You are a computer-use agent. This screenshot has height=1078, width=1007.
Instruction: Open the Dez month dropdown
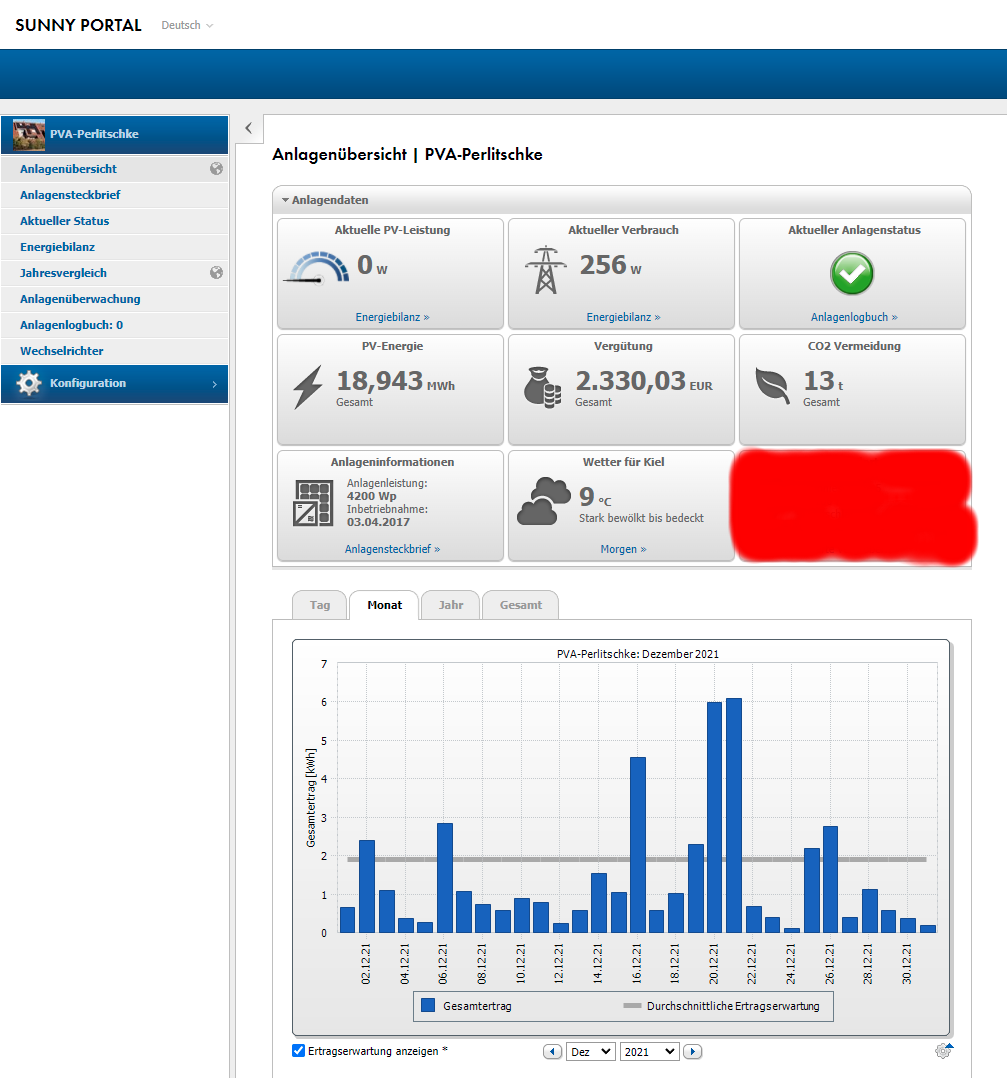pos(590,1051)
